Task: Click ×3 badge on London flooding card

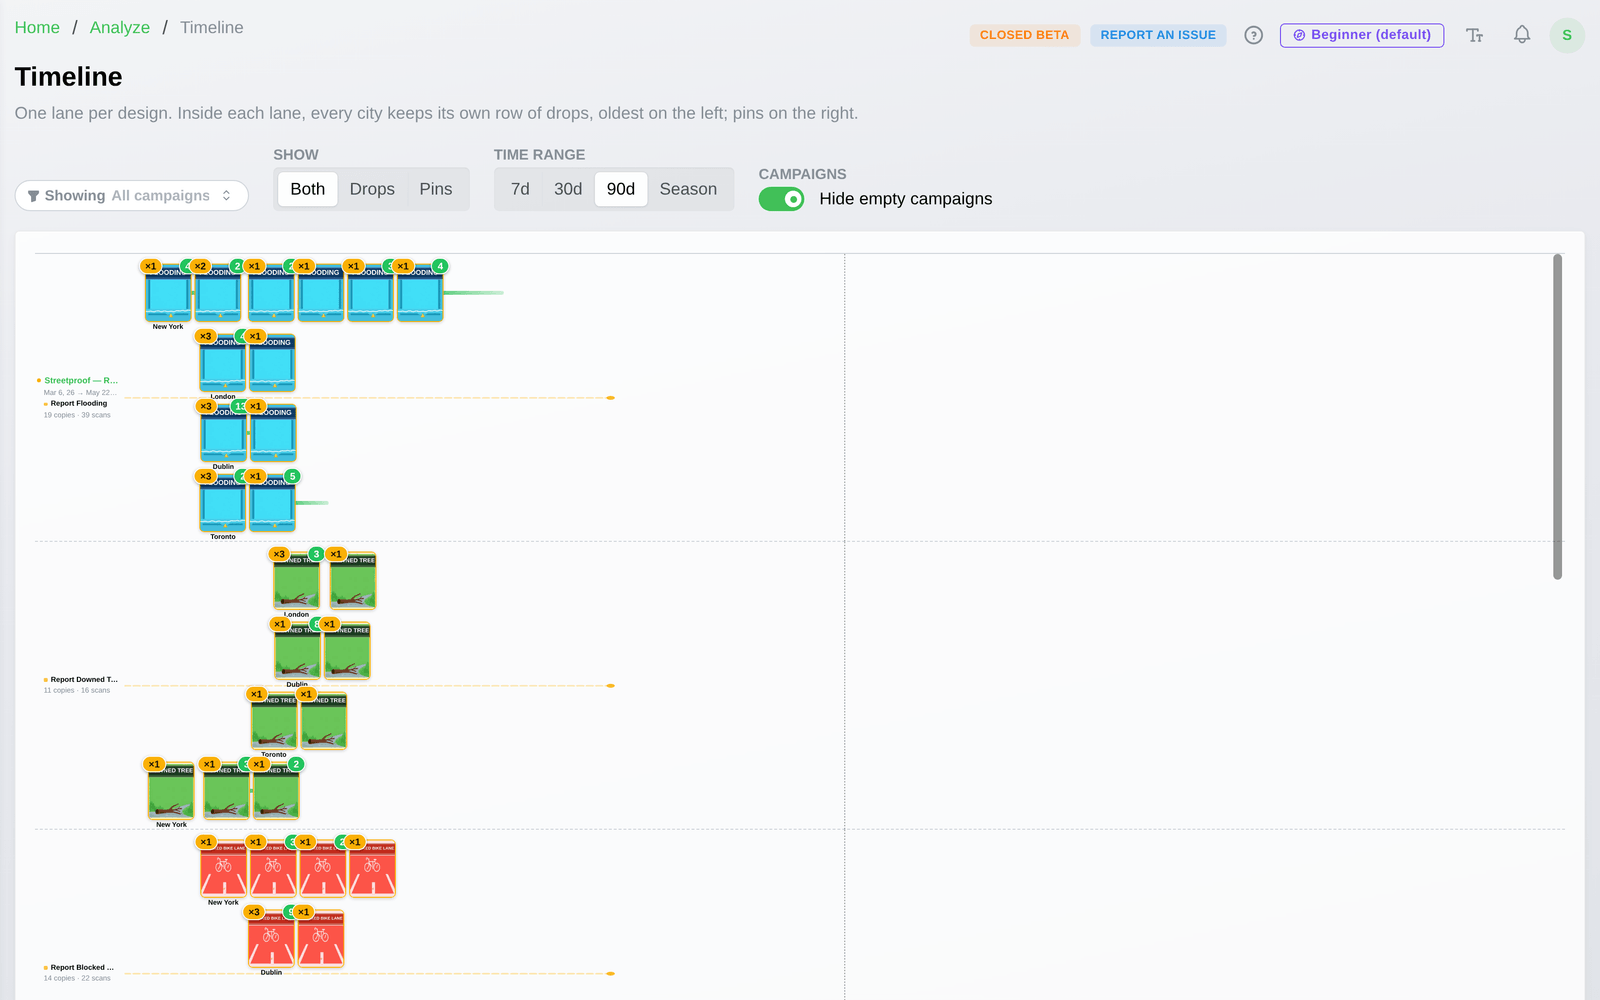Action: pyautogui.click(x=205, y=336)
